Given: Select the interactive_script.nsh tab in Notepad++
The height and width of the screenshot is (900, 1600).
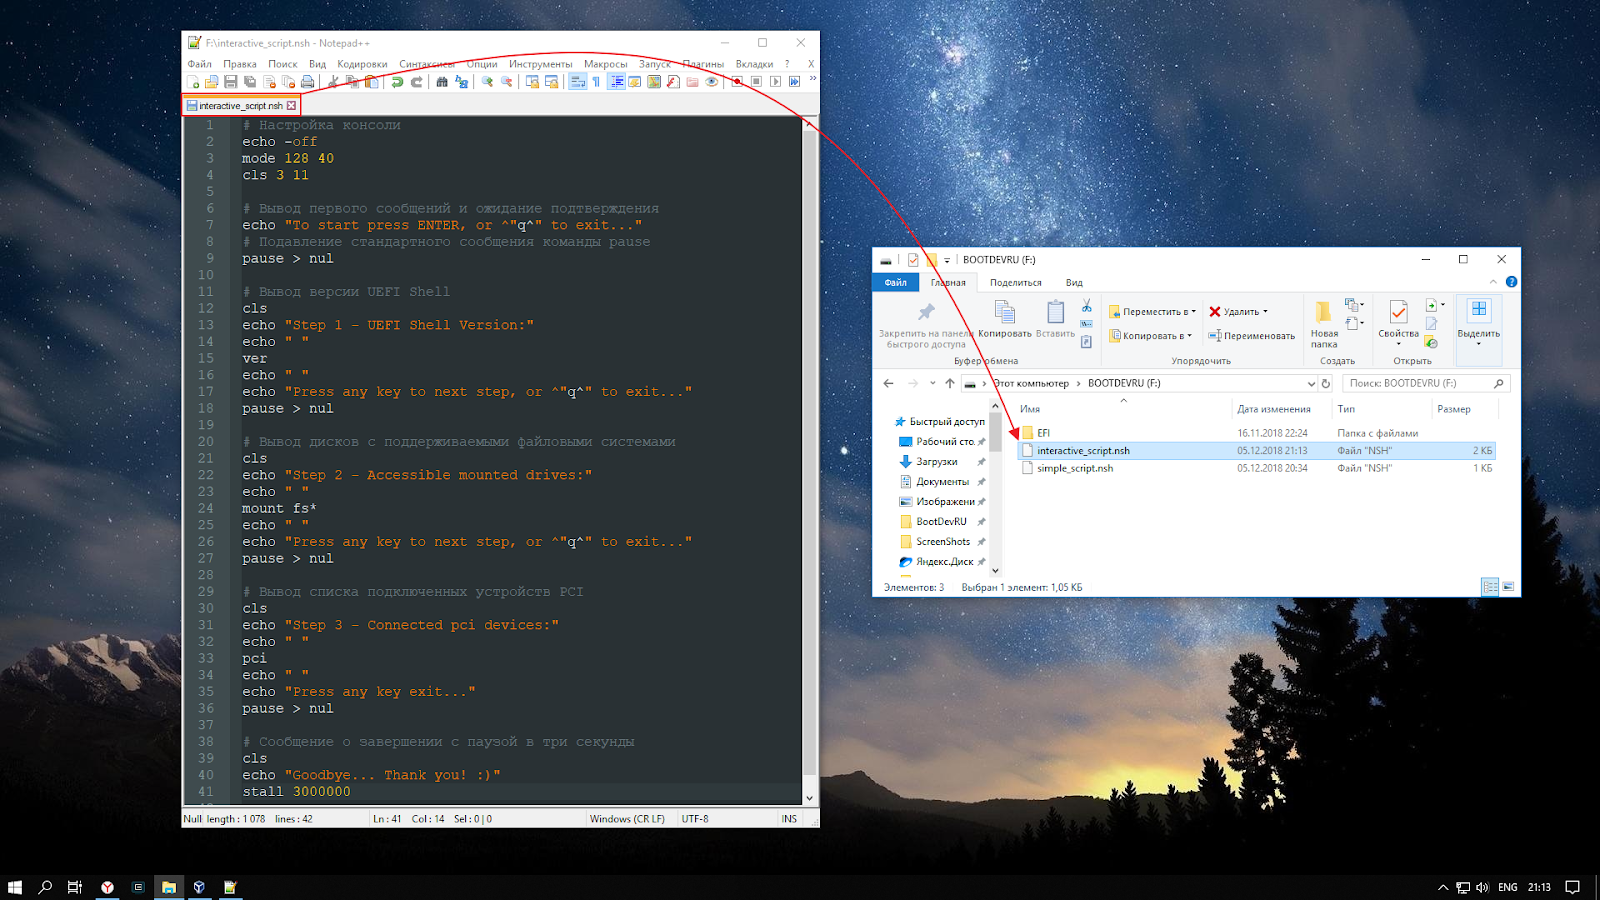Looking at the screenshot, I should pyautogui.click(x=241, y=105).
